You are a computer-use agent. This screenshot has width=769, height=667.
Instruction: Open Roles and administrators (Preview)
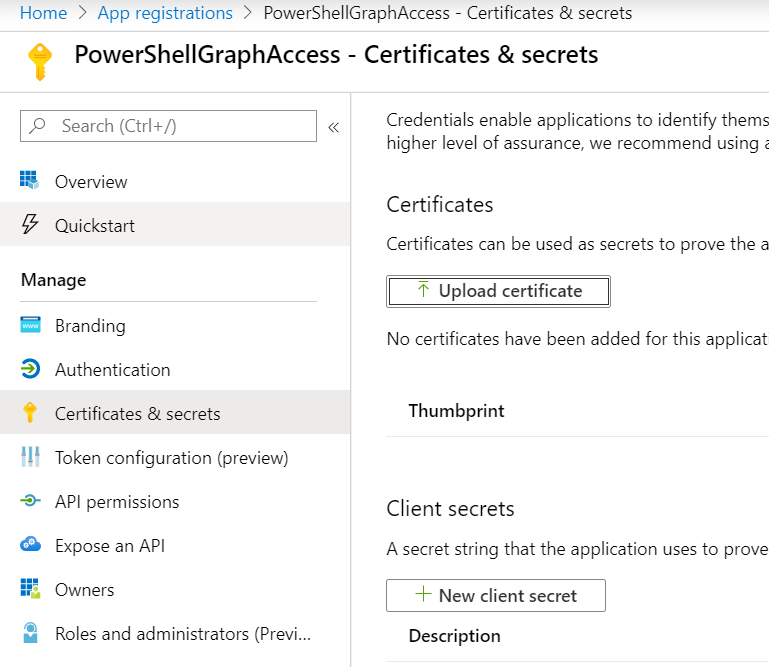click(175, 634)
